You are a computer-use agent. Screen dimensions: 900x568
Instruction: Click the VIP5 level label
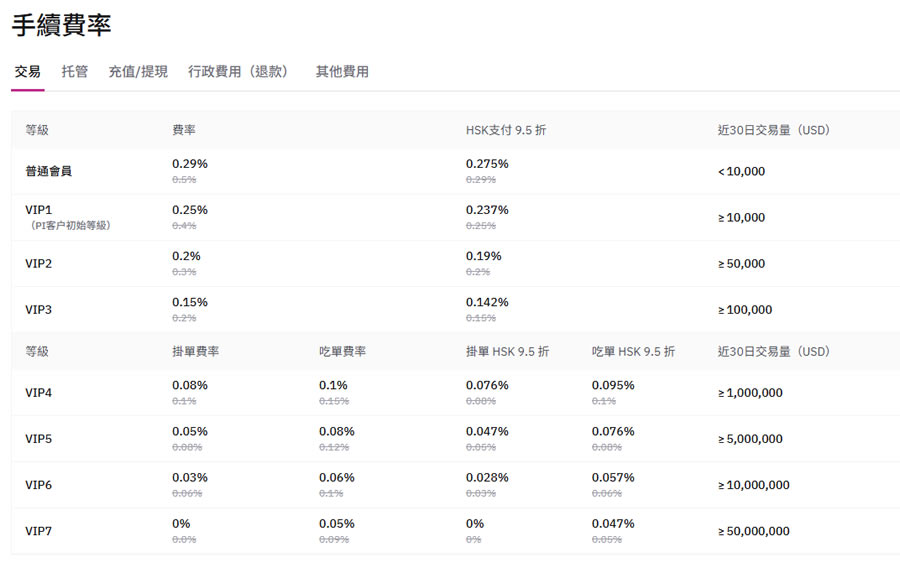point(38,439)
